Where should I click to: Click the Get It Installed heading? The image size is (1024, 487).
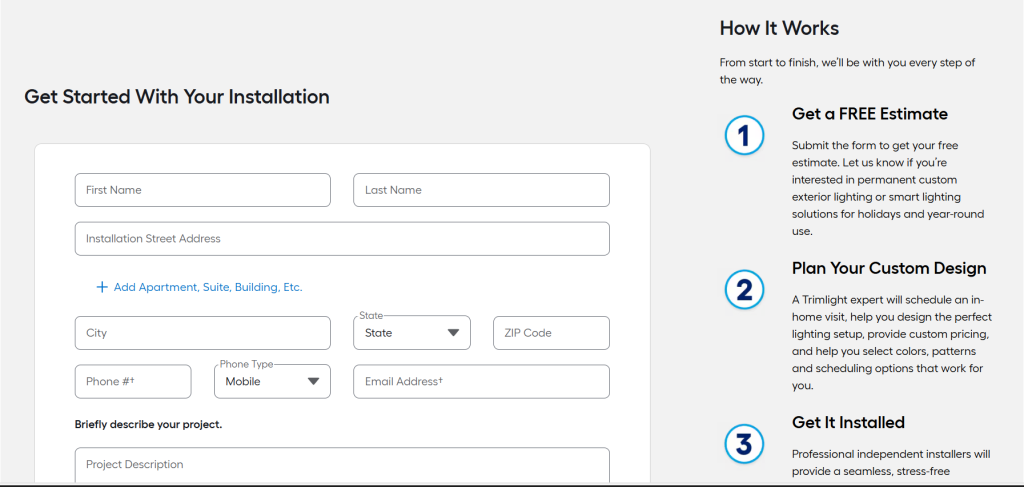click(848, 422)
